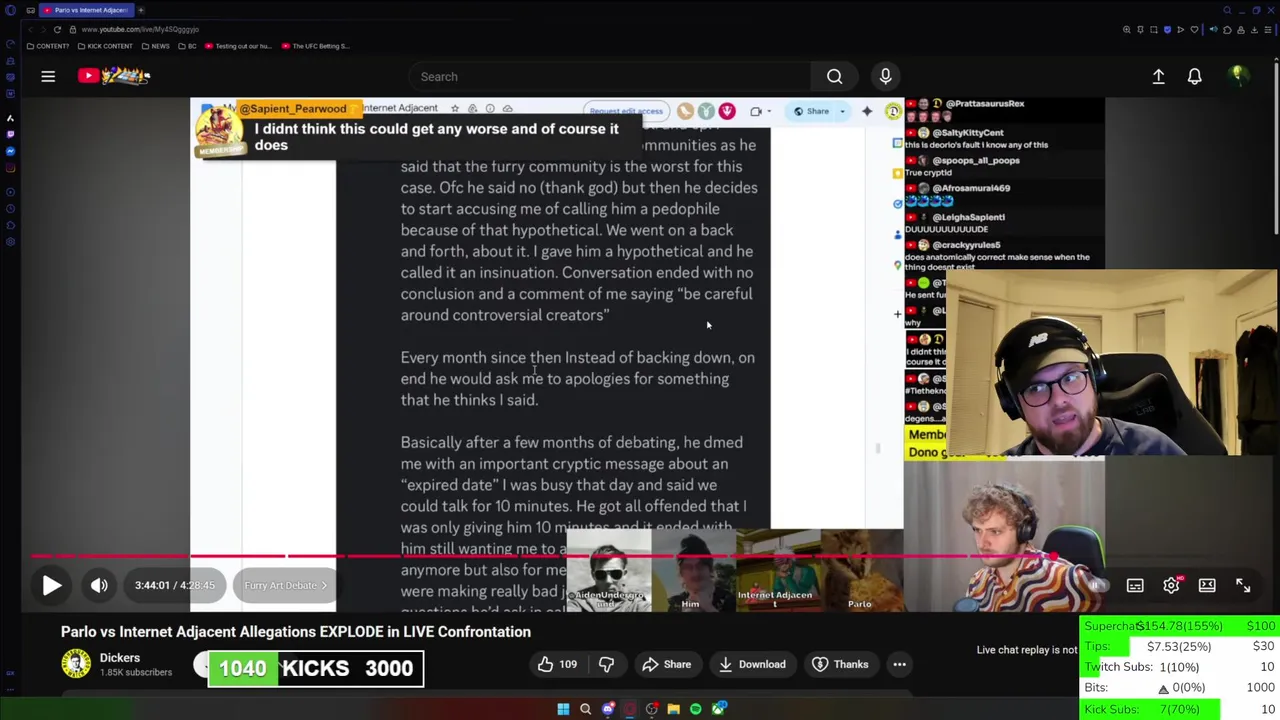Open the KICK CONTENT bookmarks folder
Viewport: 1280px width, 720px height.
105,46
